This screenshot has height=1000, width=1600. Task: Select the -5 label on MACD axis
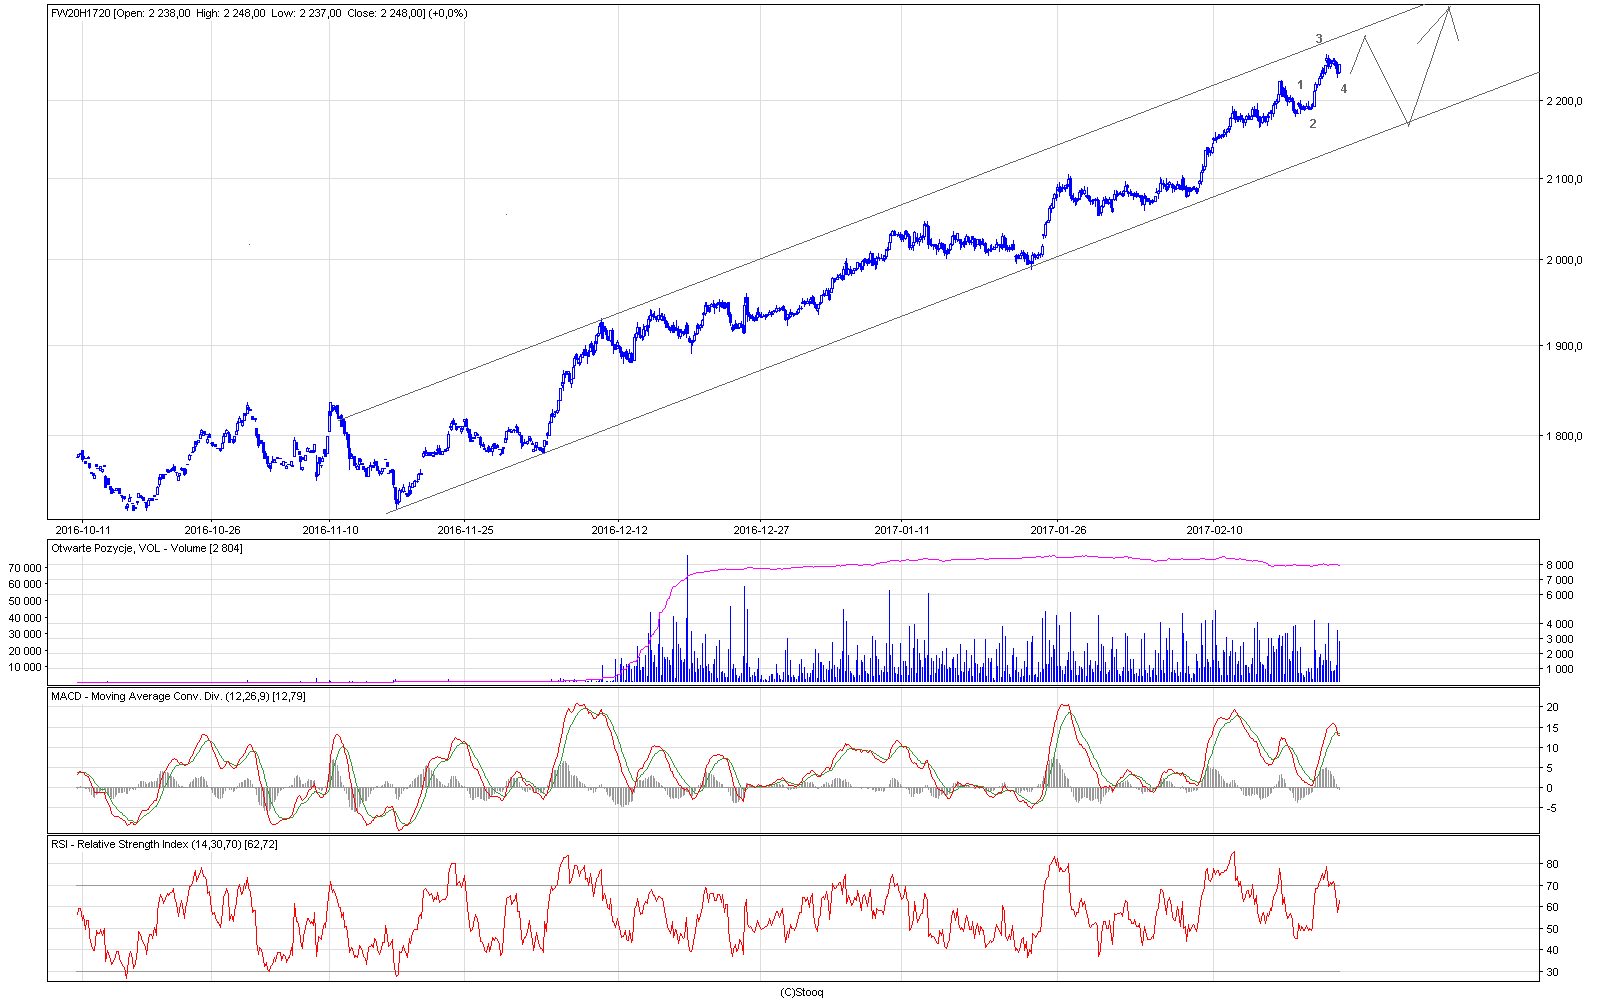(x=1553, y=809)
